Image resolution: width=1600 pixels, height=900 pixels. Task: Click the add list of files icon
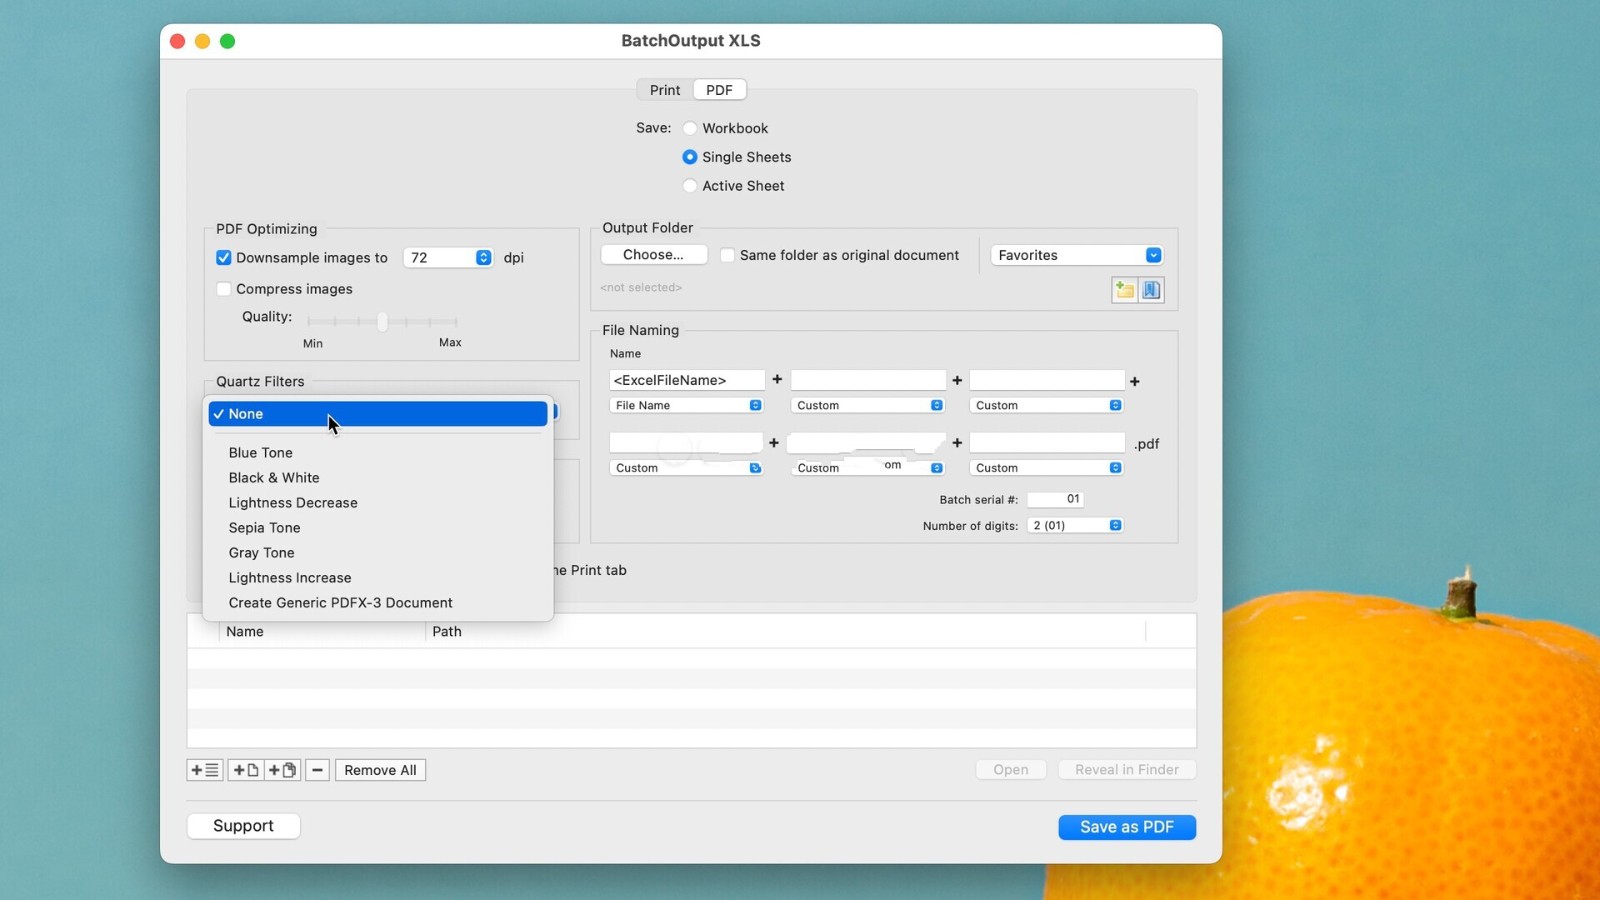tap(205, 770)
